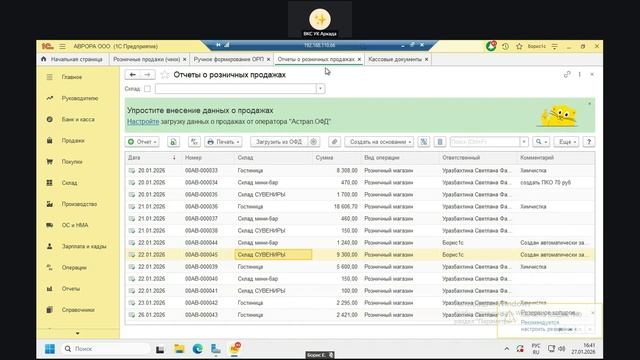Switch to the Ручное формирование ОРП tab
The height and width of the screenshot is (360, 640).
click(229, 59)
